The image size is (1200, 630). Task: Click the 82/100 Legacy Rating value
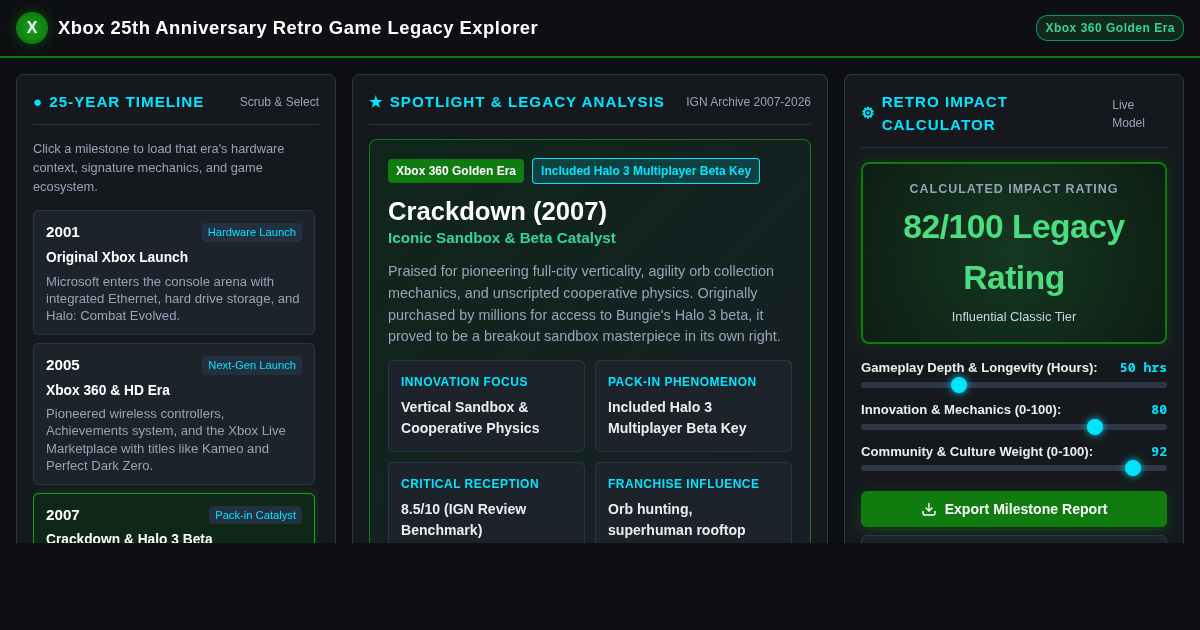[x=1014, y=252]
